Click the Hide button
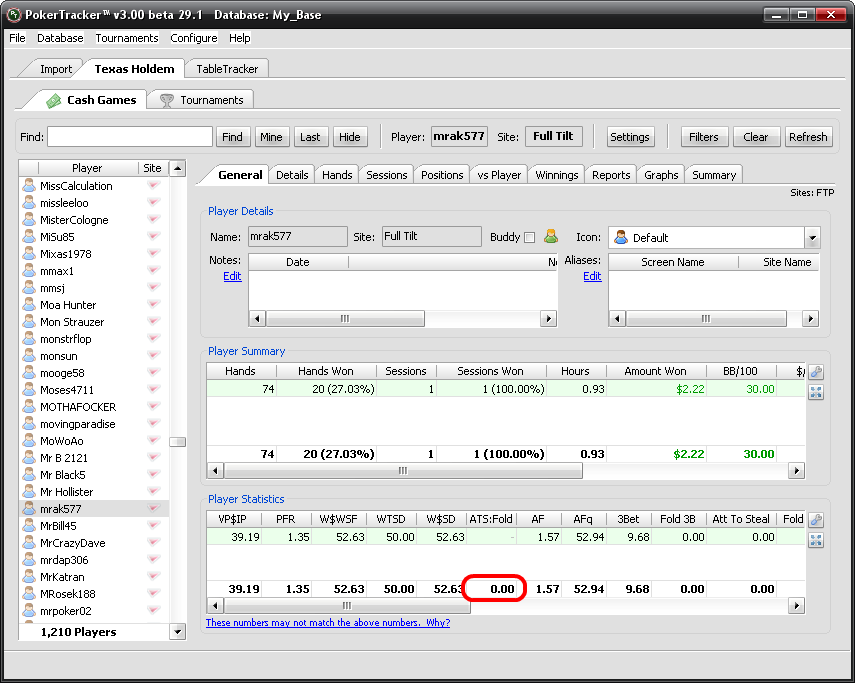855x683 pixels. (x=350, y=137)
